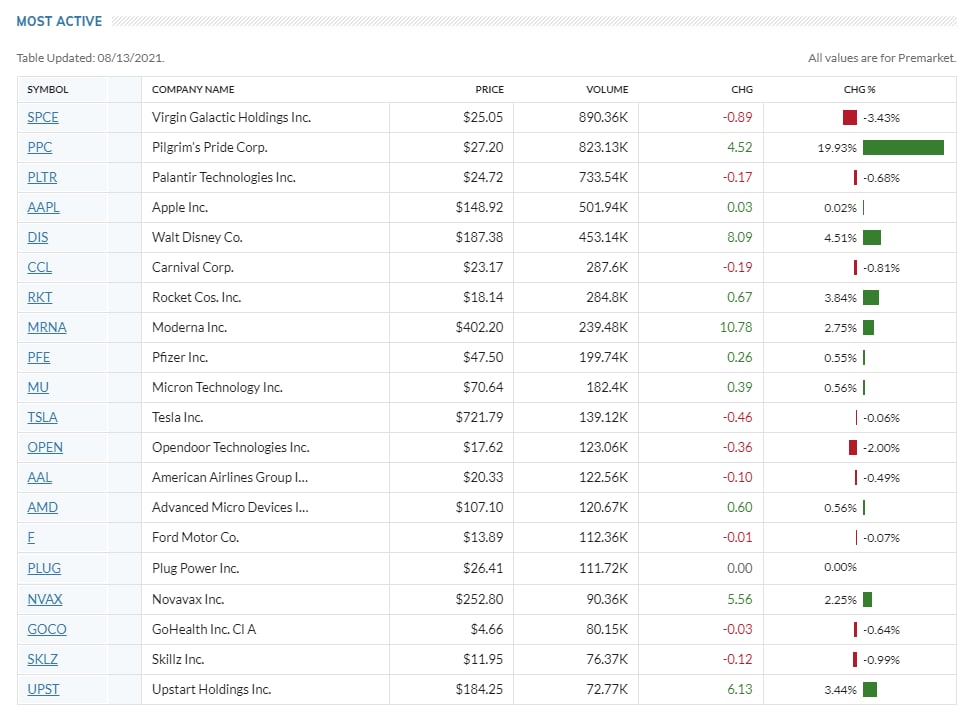Click the 890.36K volume value
This screenshot has width=968, height=717.
[603, 117]
